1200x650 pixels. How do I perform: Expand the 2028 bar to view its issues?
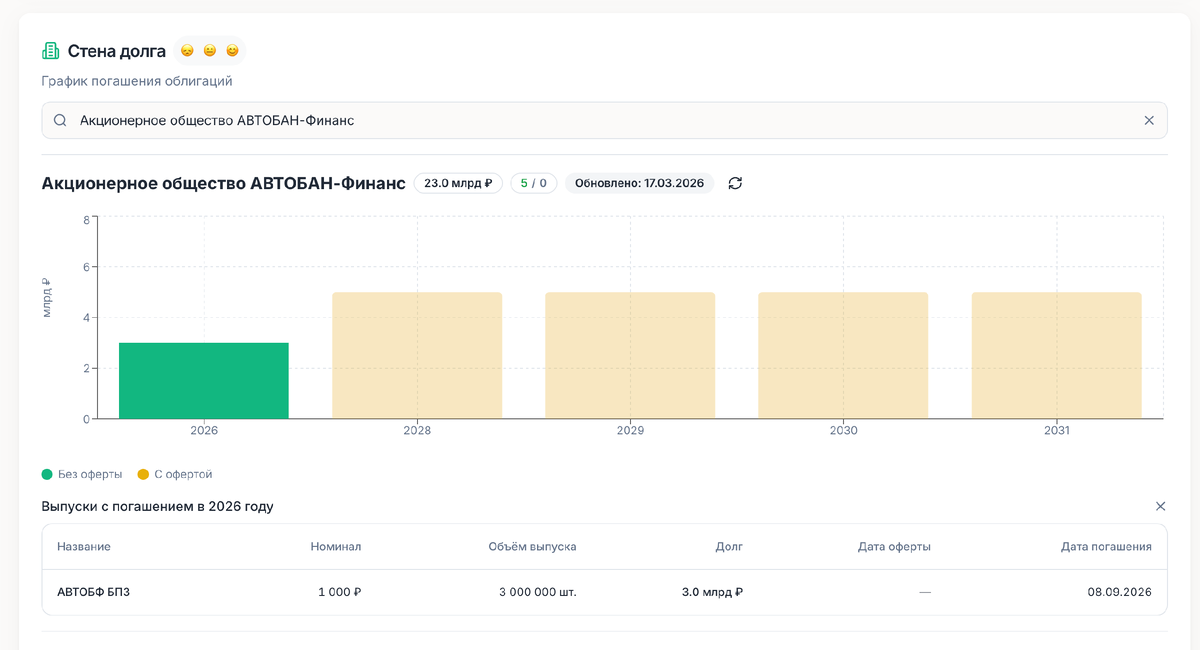417,355
